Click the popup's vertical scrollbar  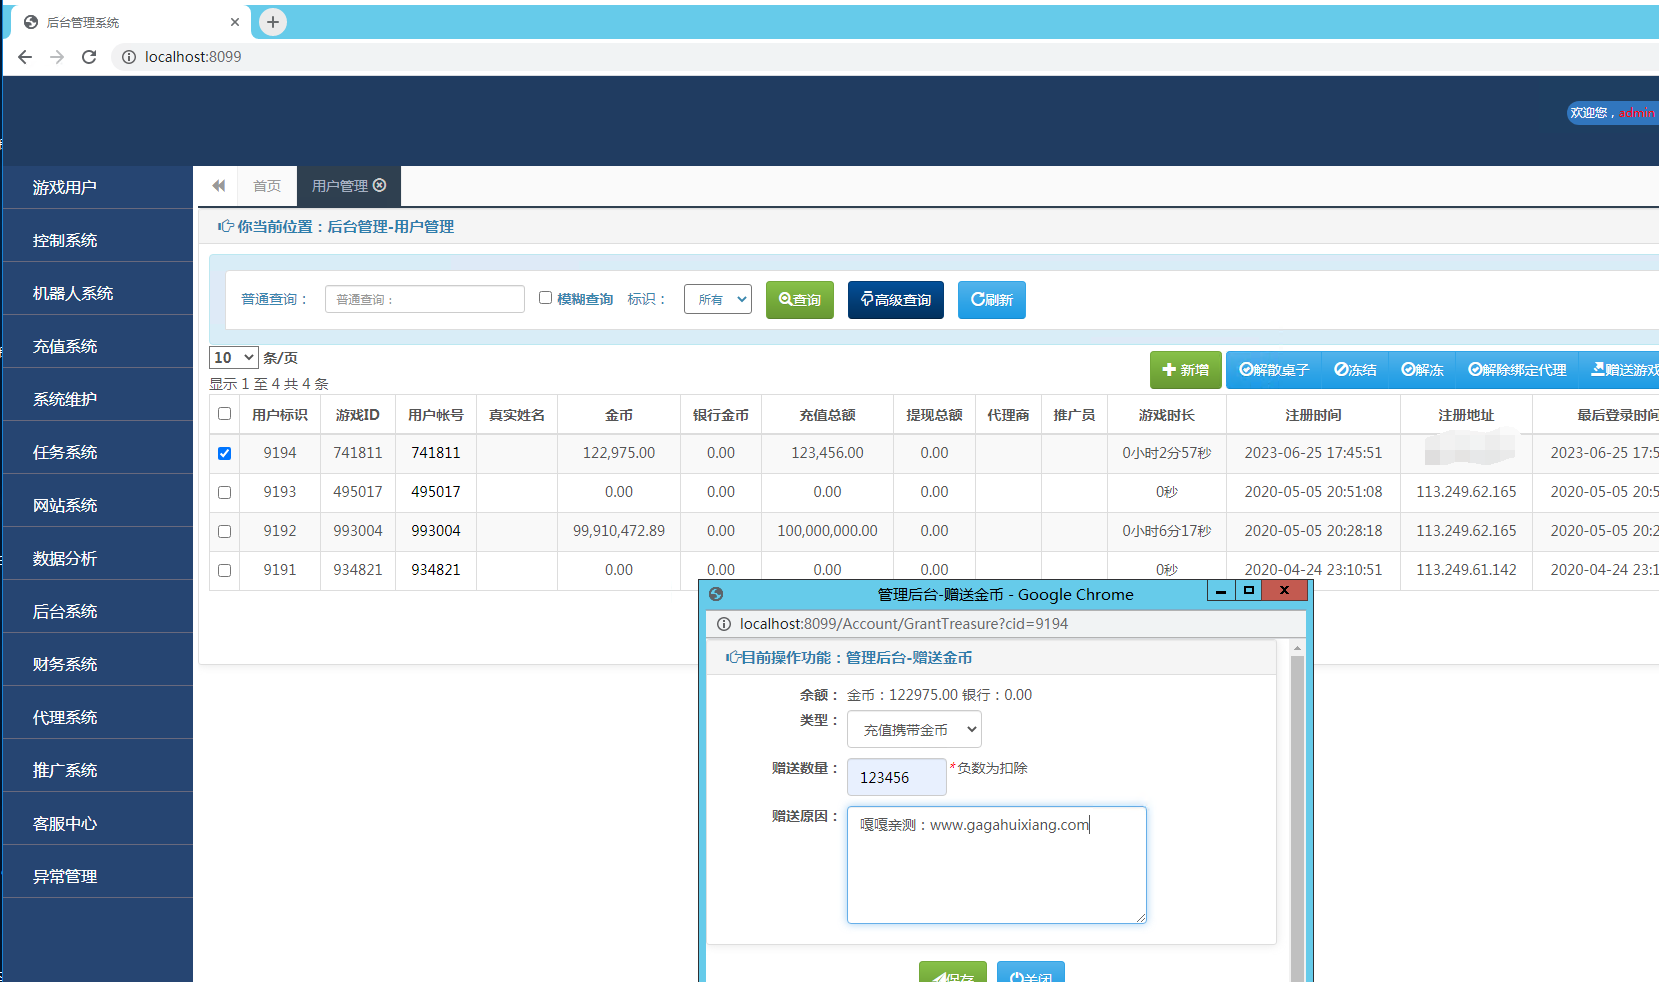click(x=1297, y=800)
